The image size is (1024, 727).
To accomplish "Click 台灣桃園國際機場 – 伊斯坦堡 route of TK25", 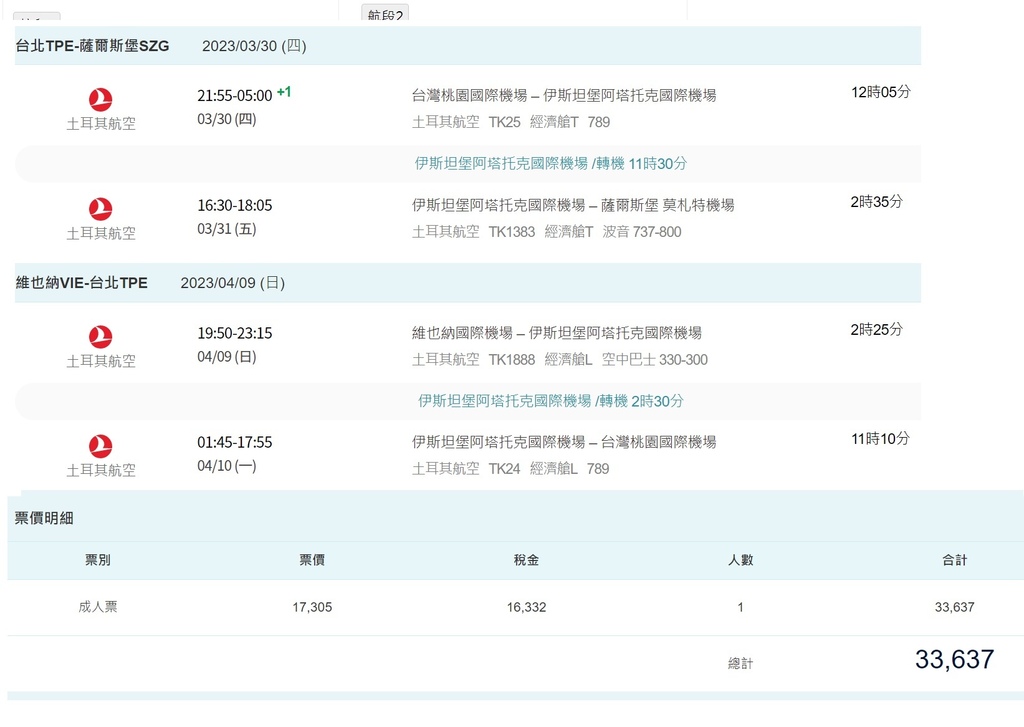I will pos(564,95).
